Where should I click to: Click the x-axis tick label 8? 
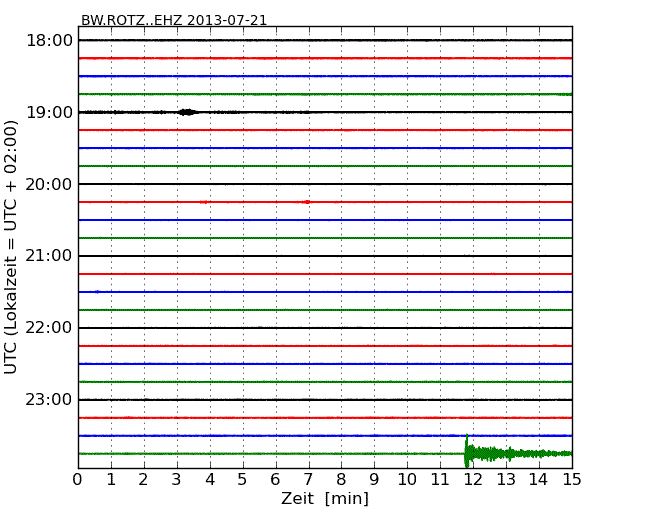pyautogui.click(x=341, y=479)
